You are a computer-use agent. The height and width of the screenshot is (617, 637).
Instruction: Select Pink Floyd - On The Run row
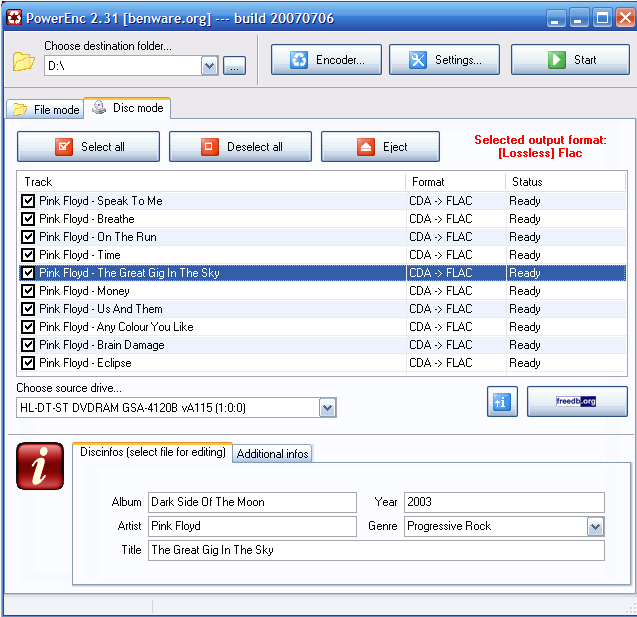point(322,237)
